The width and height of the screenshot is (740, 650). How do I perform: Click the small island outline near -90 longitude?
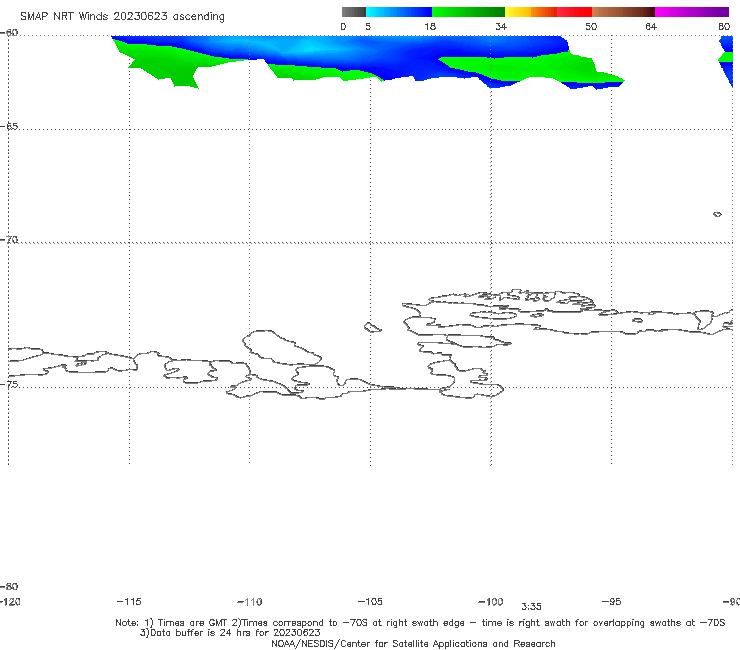pos(717,214)
